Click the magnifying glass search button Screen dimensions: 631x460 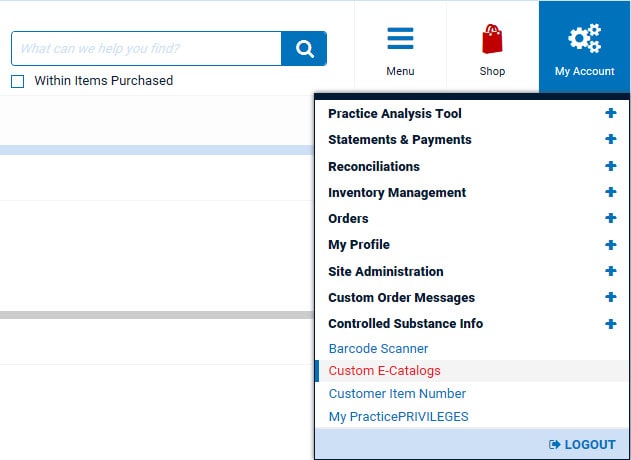click(304, 48)
